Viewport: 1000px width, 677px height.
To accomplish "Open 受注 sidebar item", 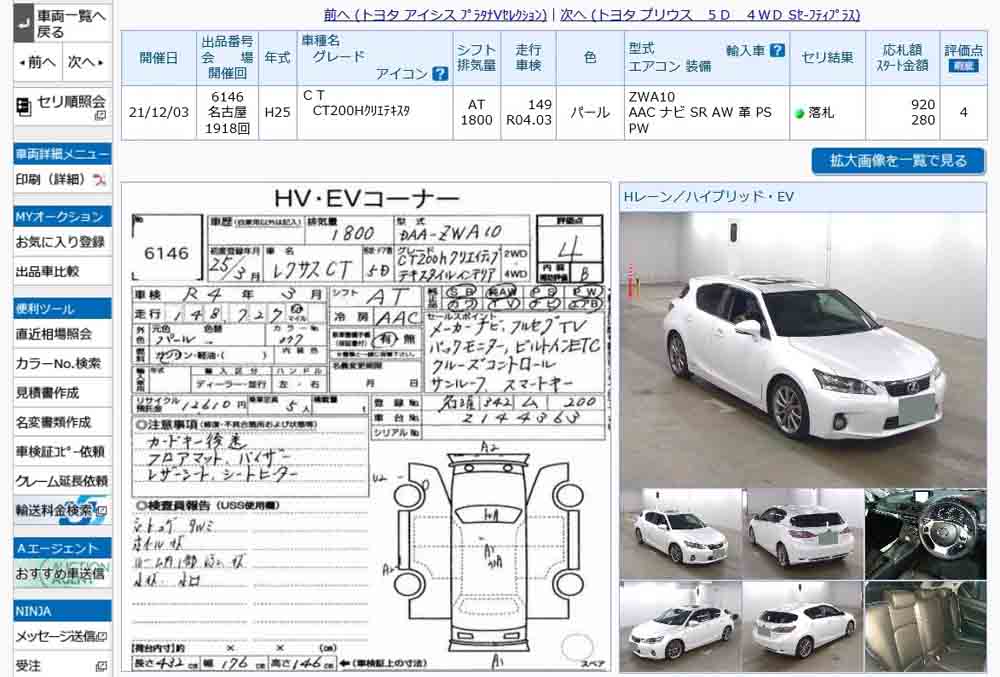I will pos(28,666).
